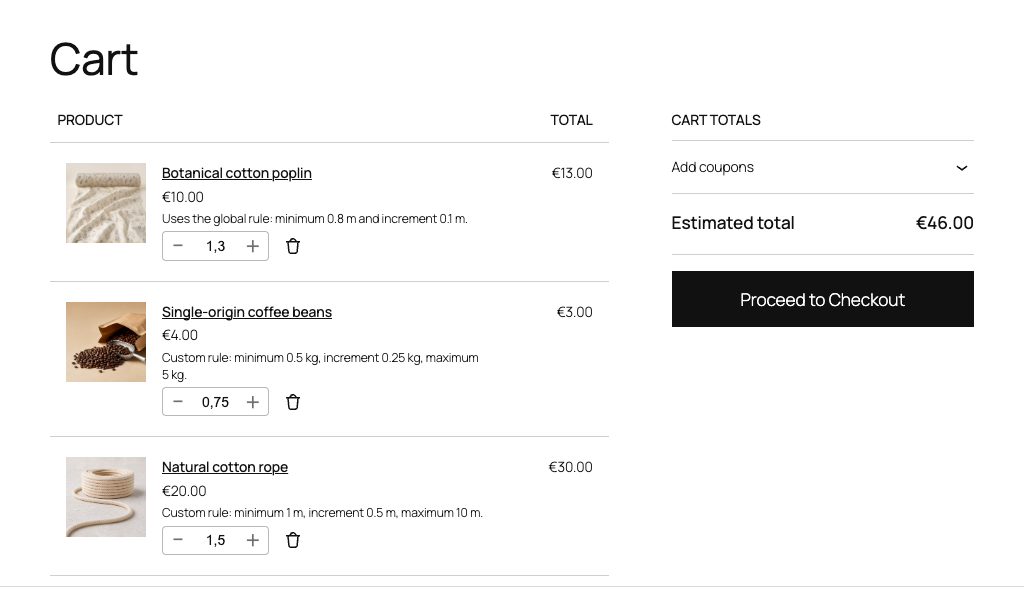This screenshot has height=600, width=1024.
Task: Delete Single-origin coffee beans from cart
Action: click(293, 402)
